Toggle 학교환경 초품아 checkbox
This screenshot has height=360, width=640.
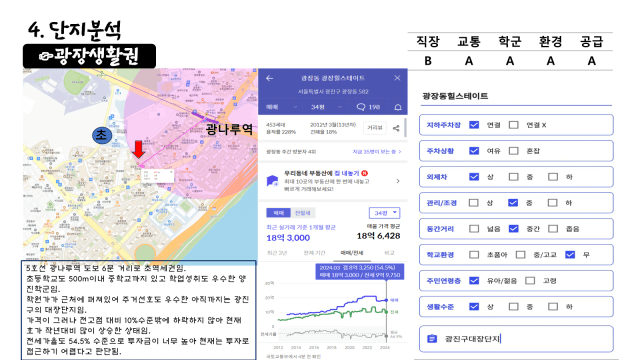pos(474,255)
